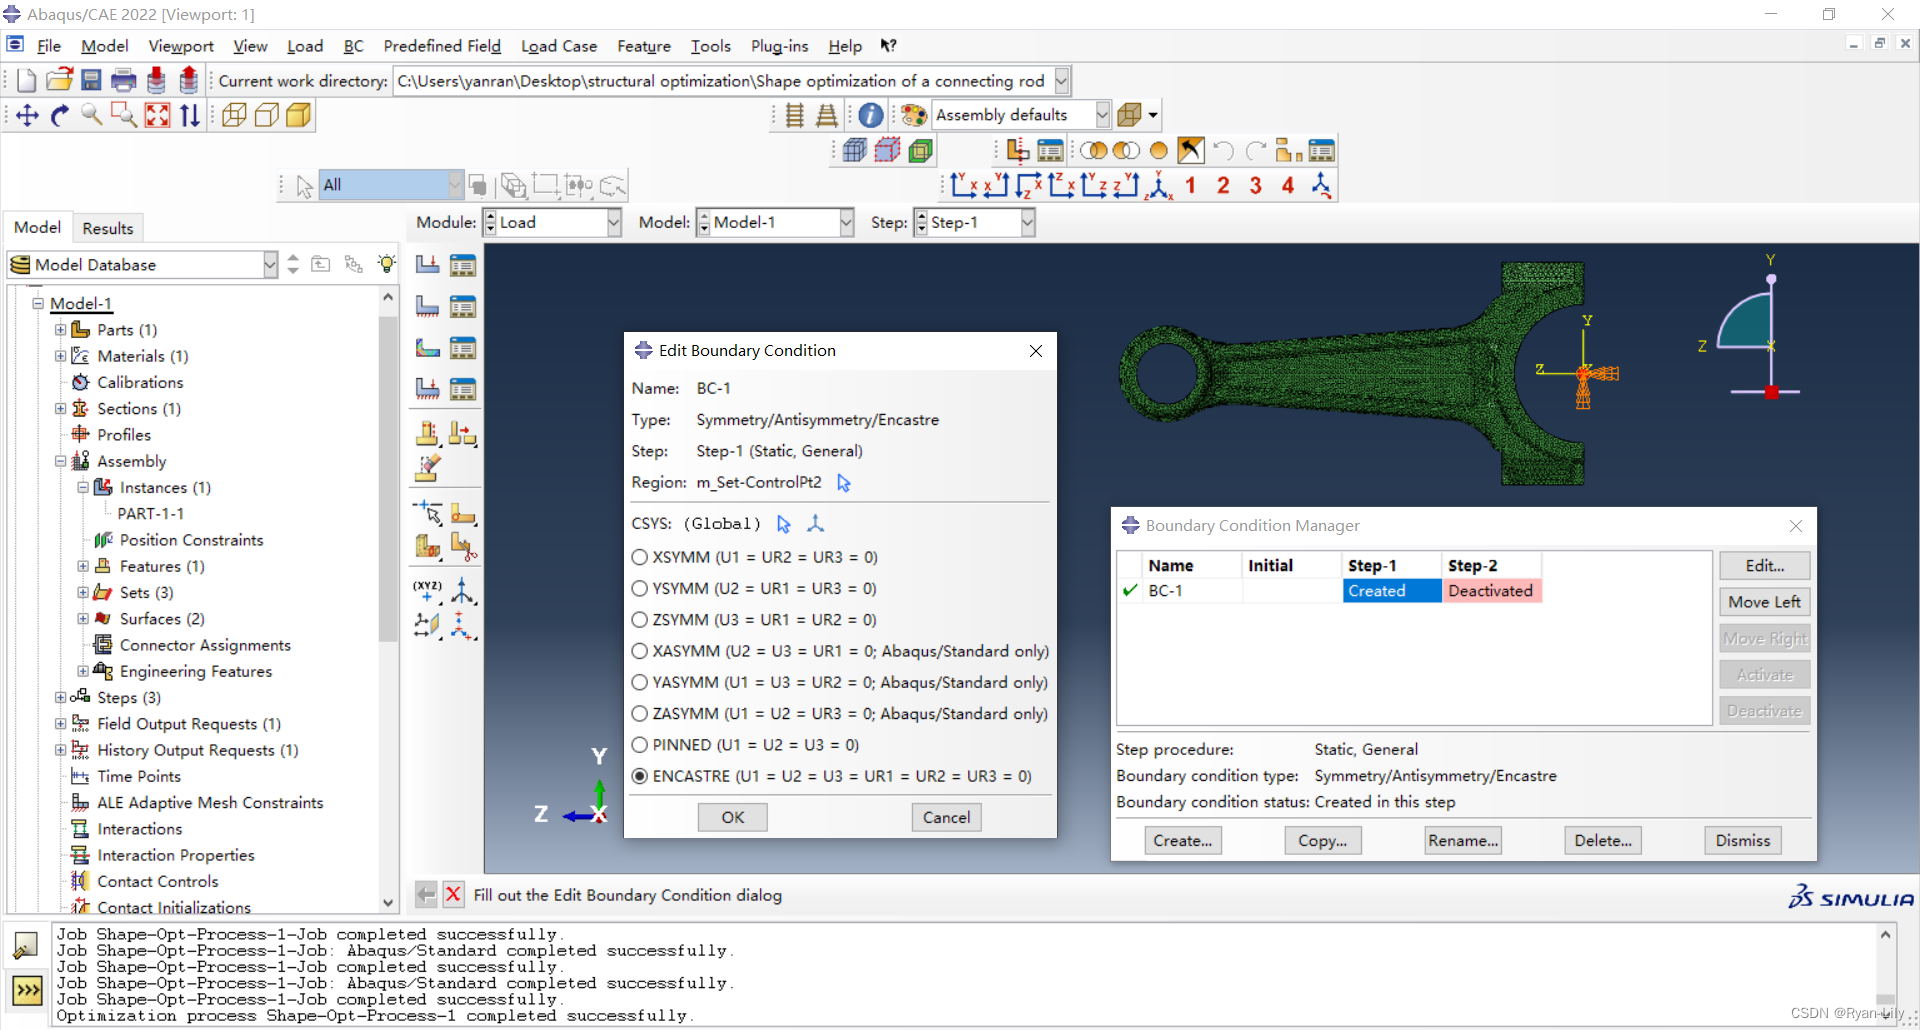1920x1030 pixels.
Task: Select the Rotate View tool
Action: [60, 116]
